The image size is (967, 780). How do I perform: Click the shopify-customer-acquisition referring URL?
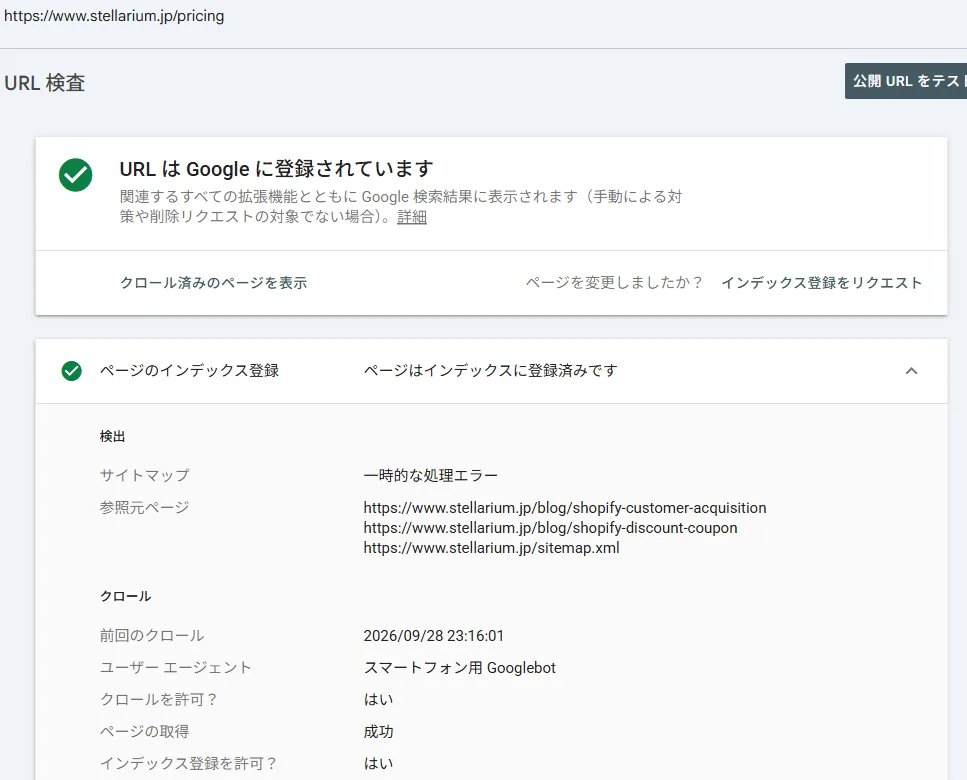565,507
